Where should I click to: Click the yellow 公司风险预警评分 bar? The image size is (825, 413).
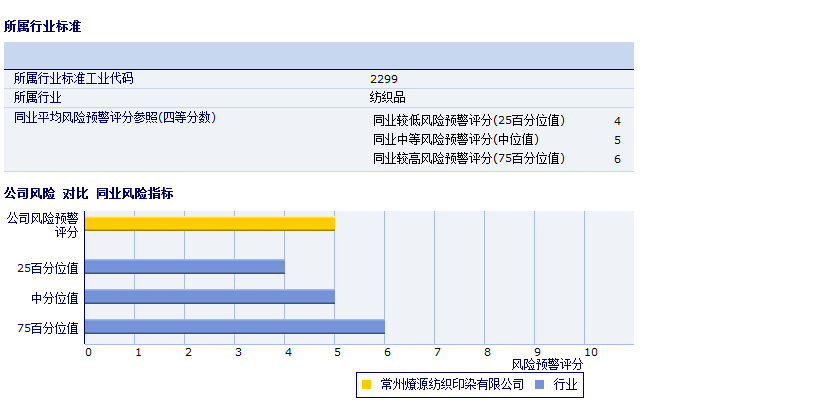(209, 224)
